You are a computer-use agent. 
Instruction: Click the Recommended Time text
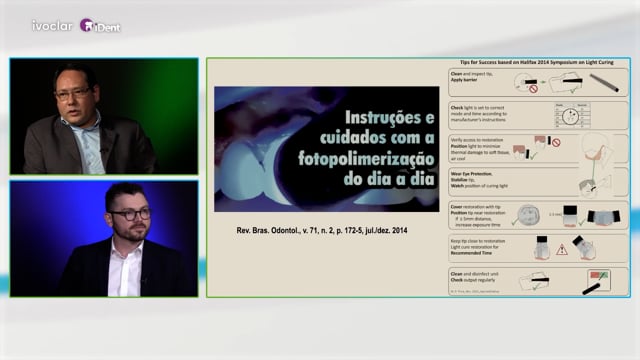[471, 253]
